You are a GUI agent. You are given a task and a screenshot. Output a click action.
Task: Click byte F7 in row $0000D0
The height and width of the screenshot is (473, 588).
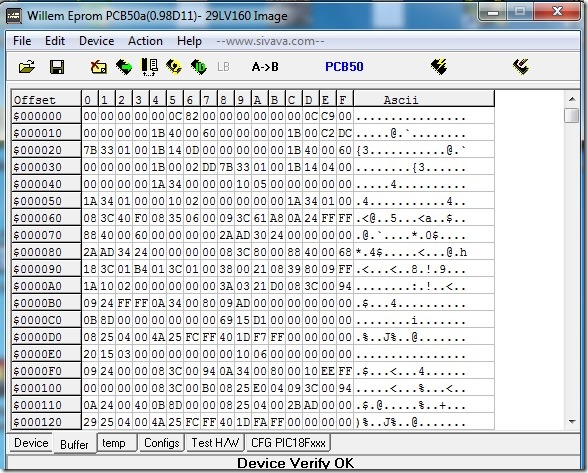[x=260, y=337]
